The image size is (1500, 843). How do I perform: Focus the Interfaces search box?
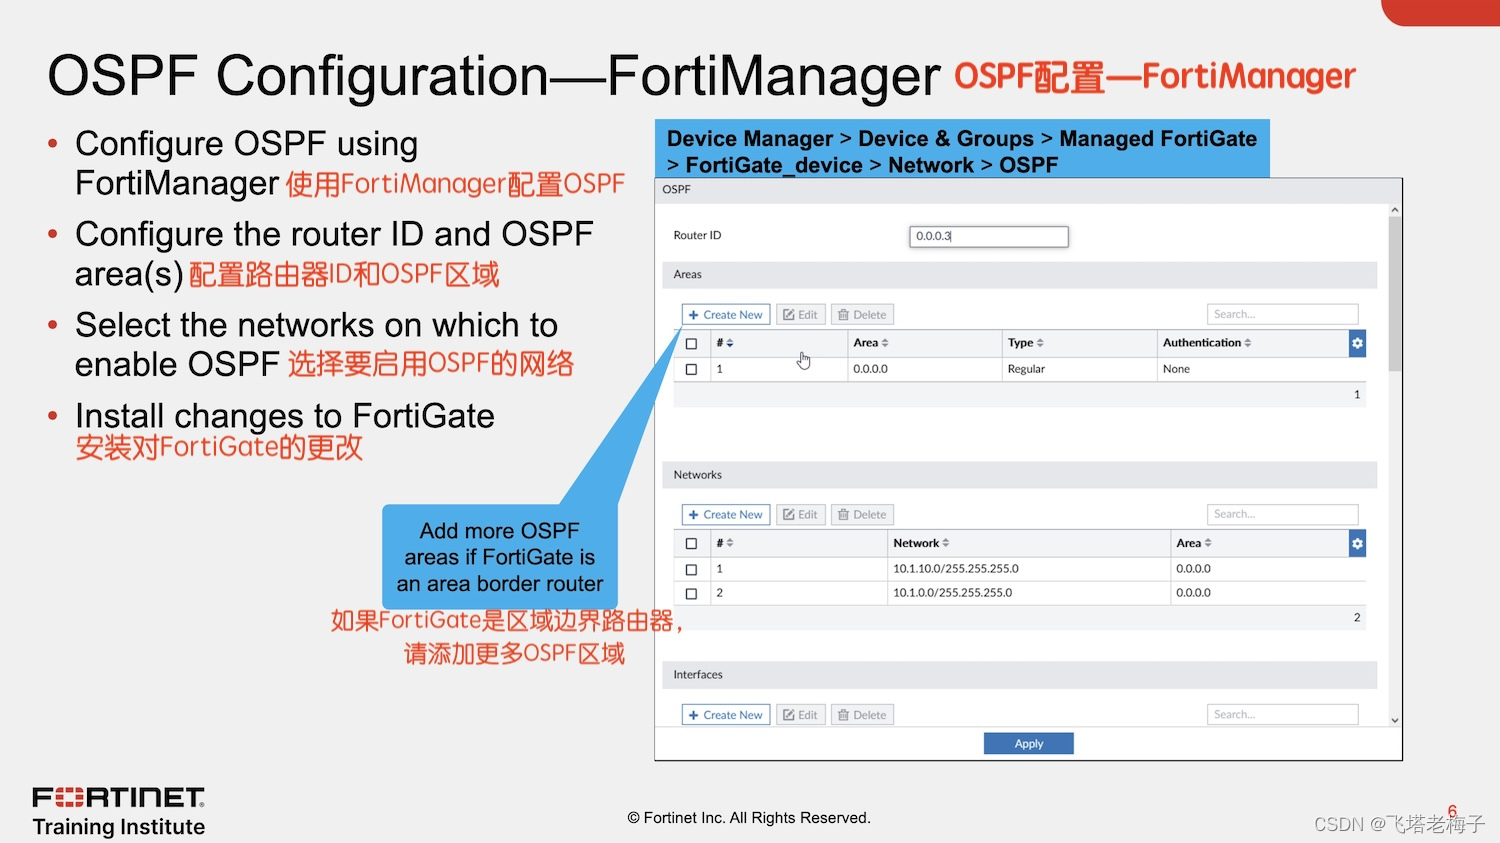[x=1282, y=714]
